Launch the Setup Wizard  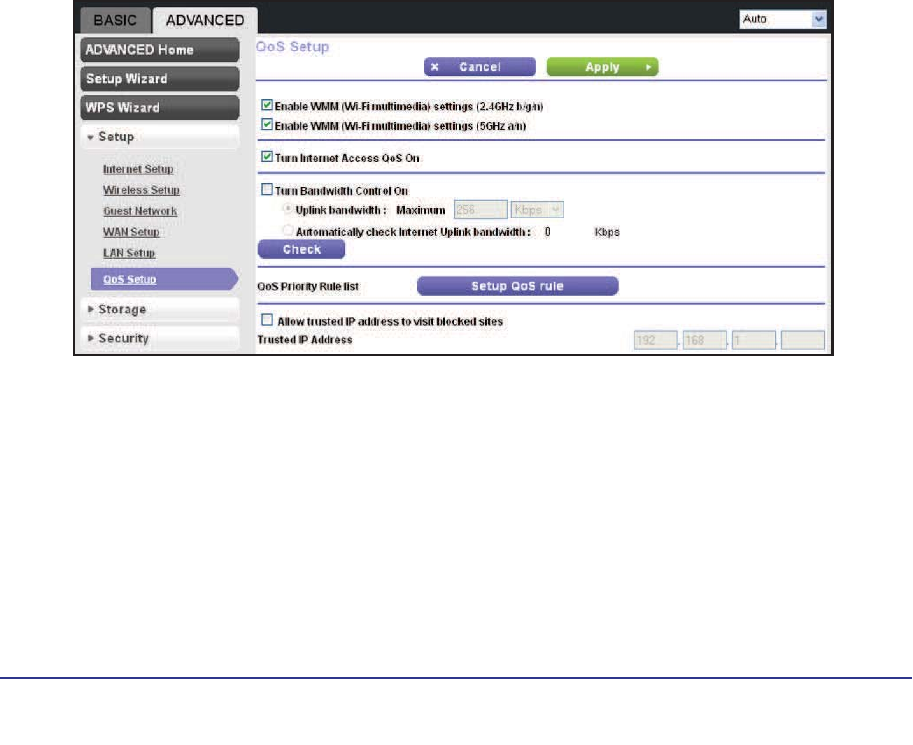(x=160, y=79)
